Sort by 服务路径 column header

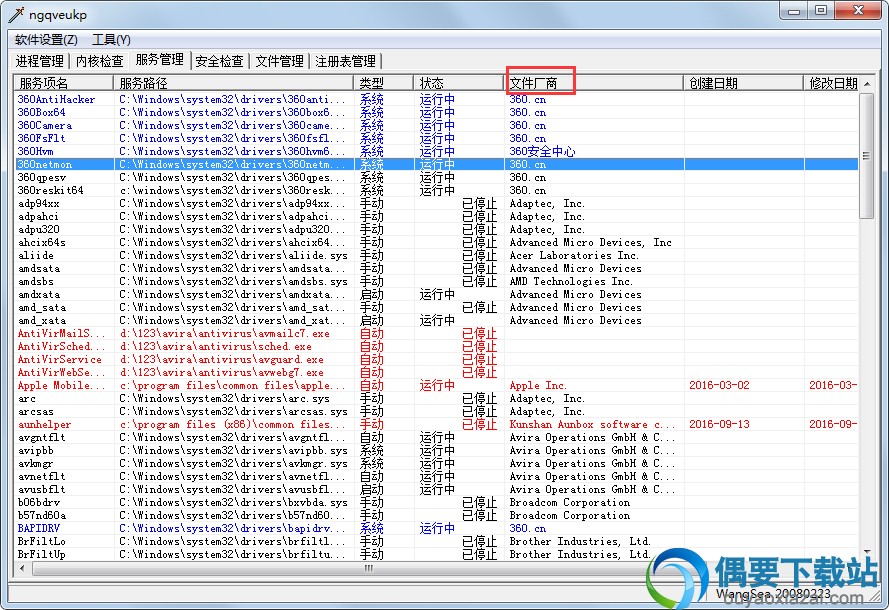(234, 83)
